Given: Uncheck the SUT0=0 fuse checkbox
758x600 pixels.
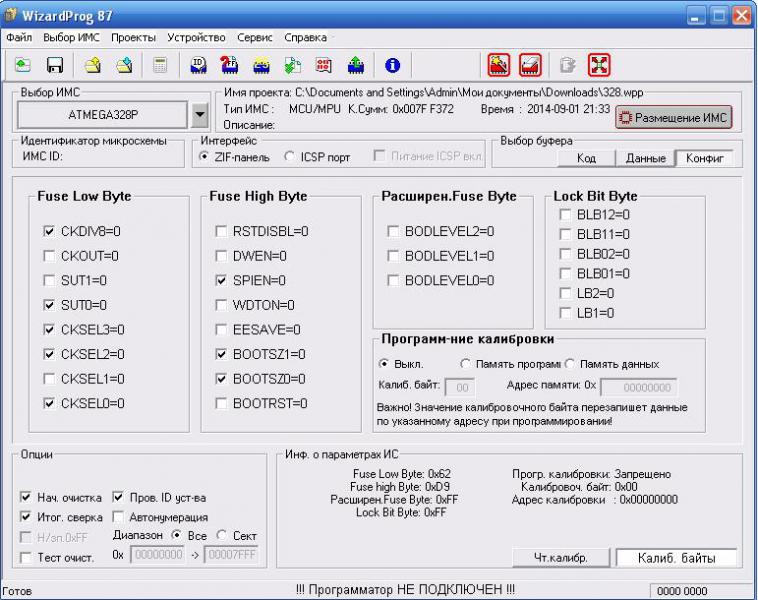Looking at the screenshot, I should (x=49, y=305).
